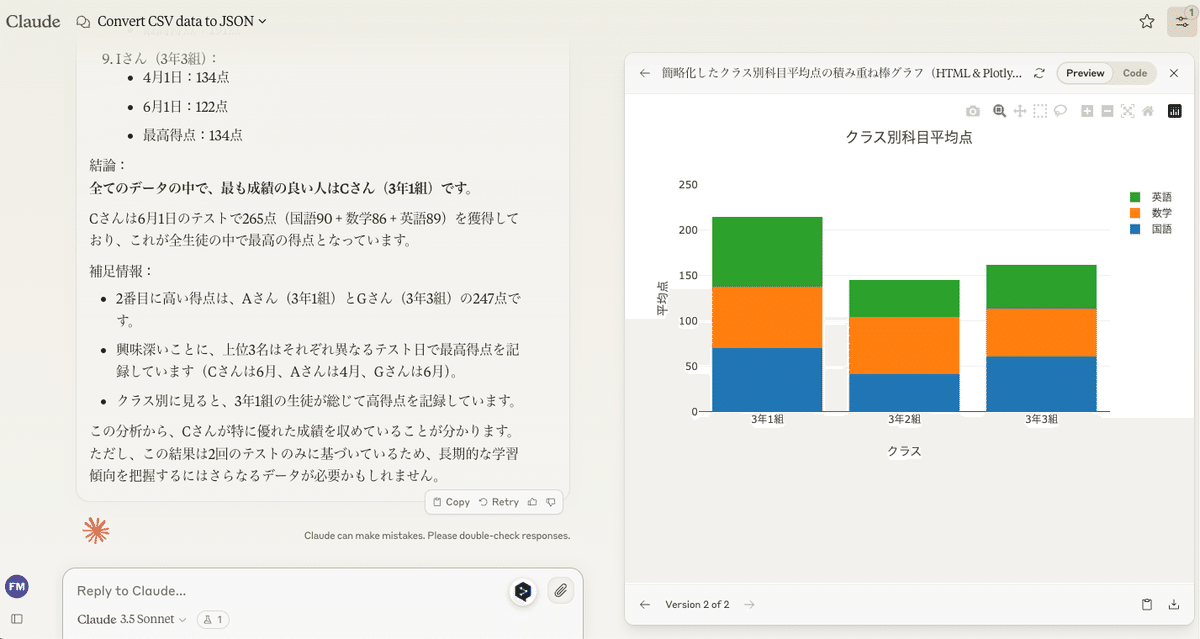Copy artifact contents with the clipboard icon
The image size is (1200, 639).
point(1147,604)
